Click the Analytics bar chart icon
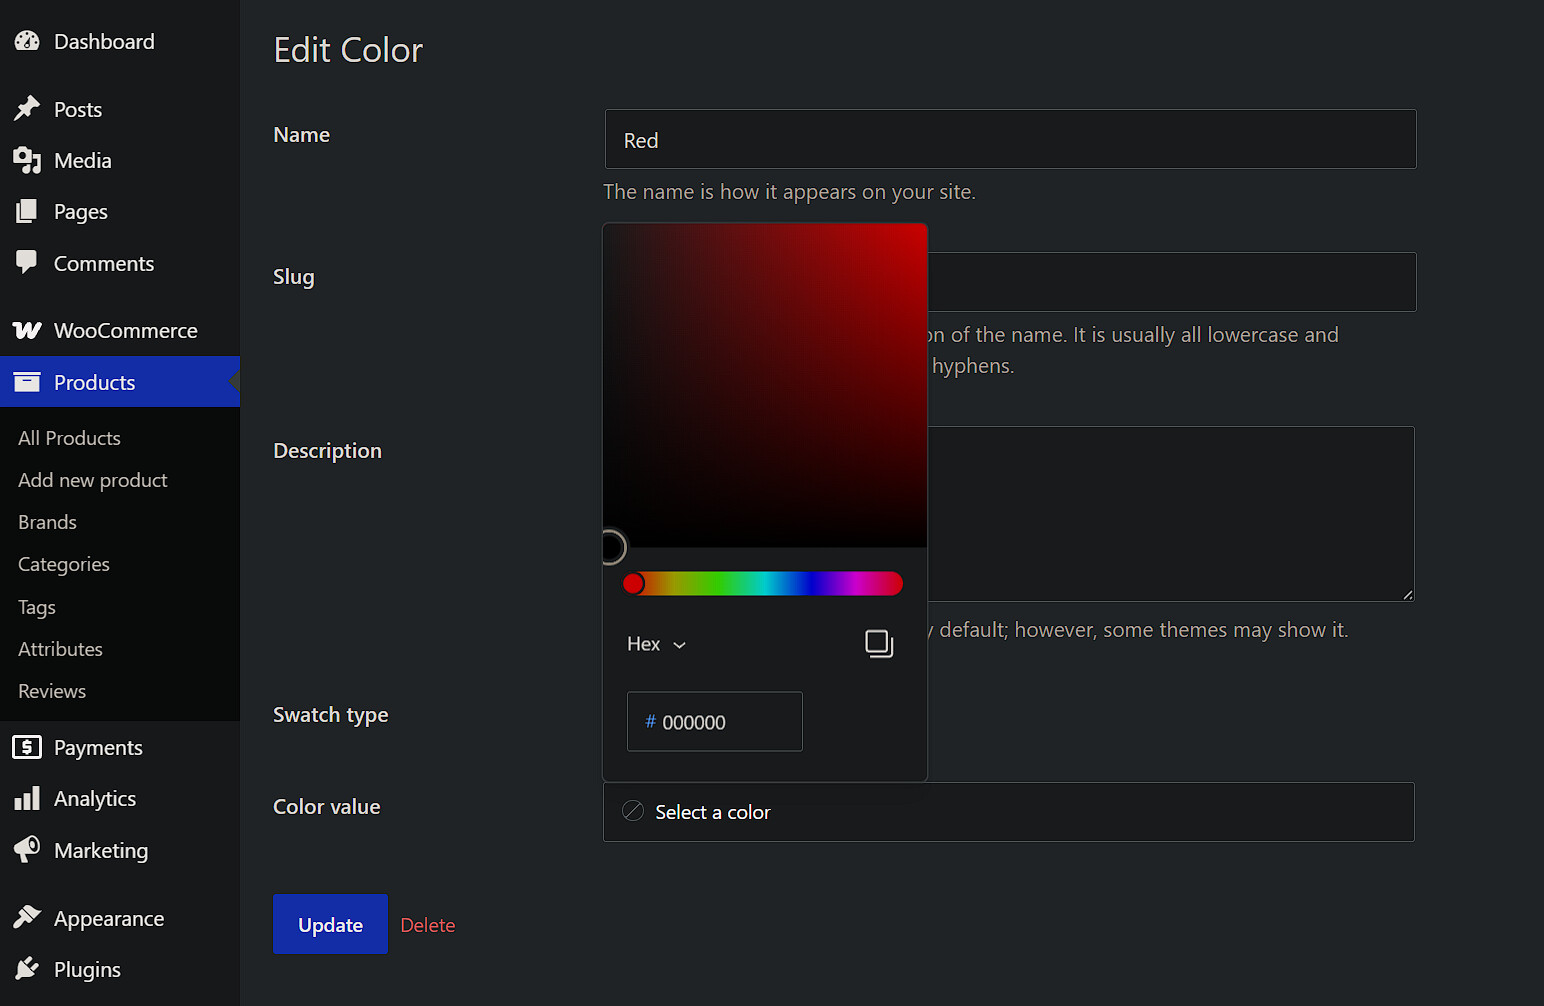The width and height of the screenshot is (1544, 1006). (27, 798)
